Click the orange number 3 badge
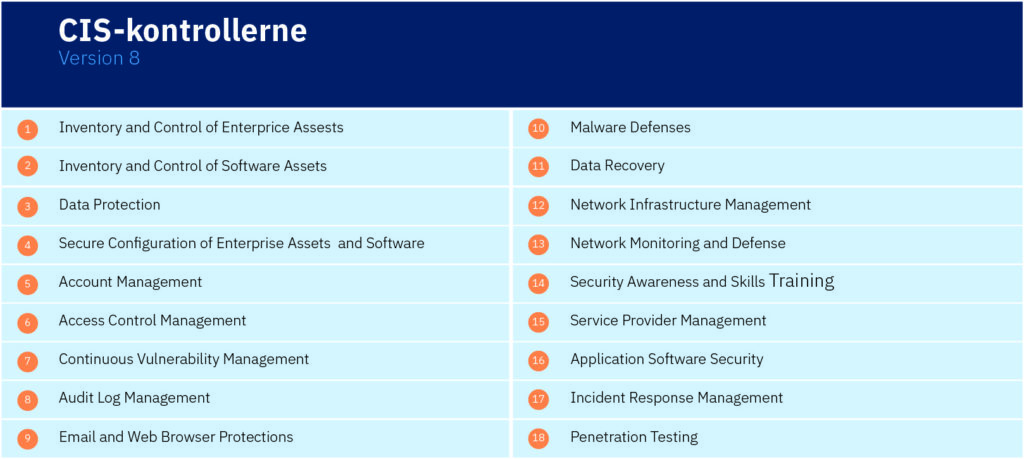Image resolution: width=1024 pixels, height=459 pixels. [x=27, y=206]
